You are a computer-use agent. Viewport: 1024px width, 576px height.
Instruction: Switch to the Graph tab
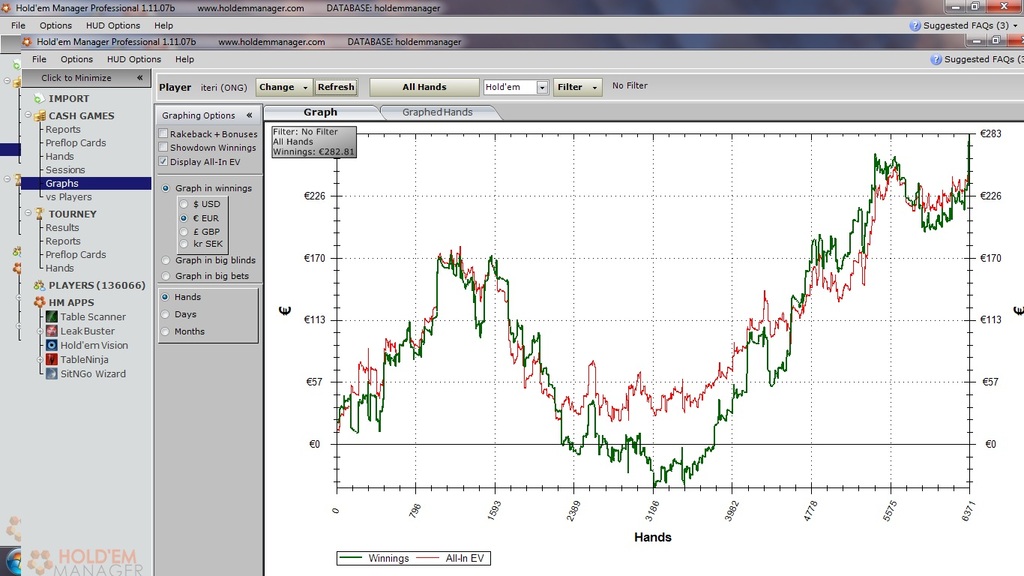point(320,112)
